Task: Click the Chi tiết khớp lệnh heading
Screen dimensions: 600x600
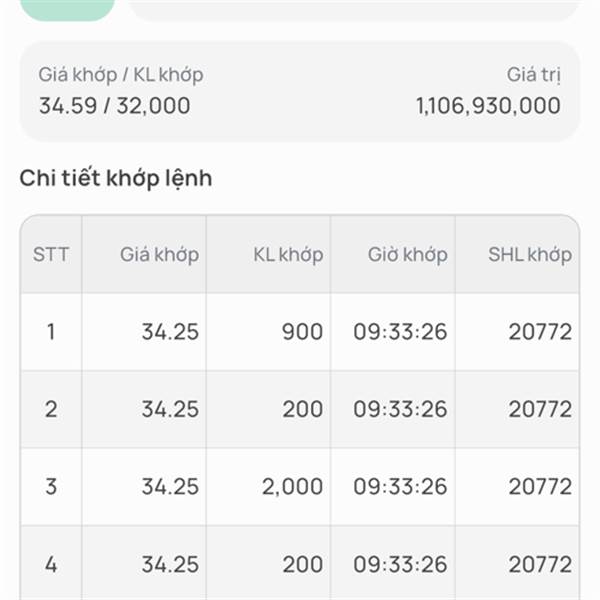Action: pyautogui.click(x=116, y=178)
